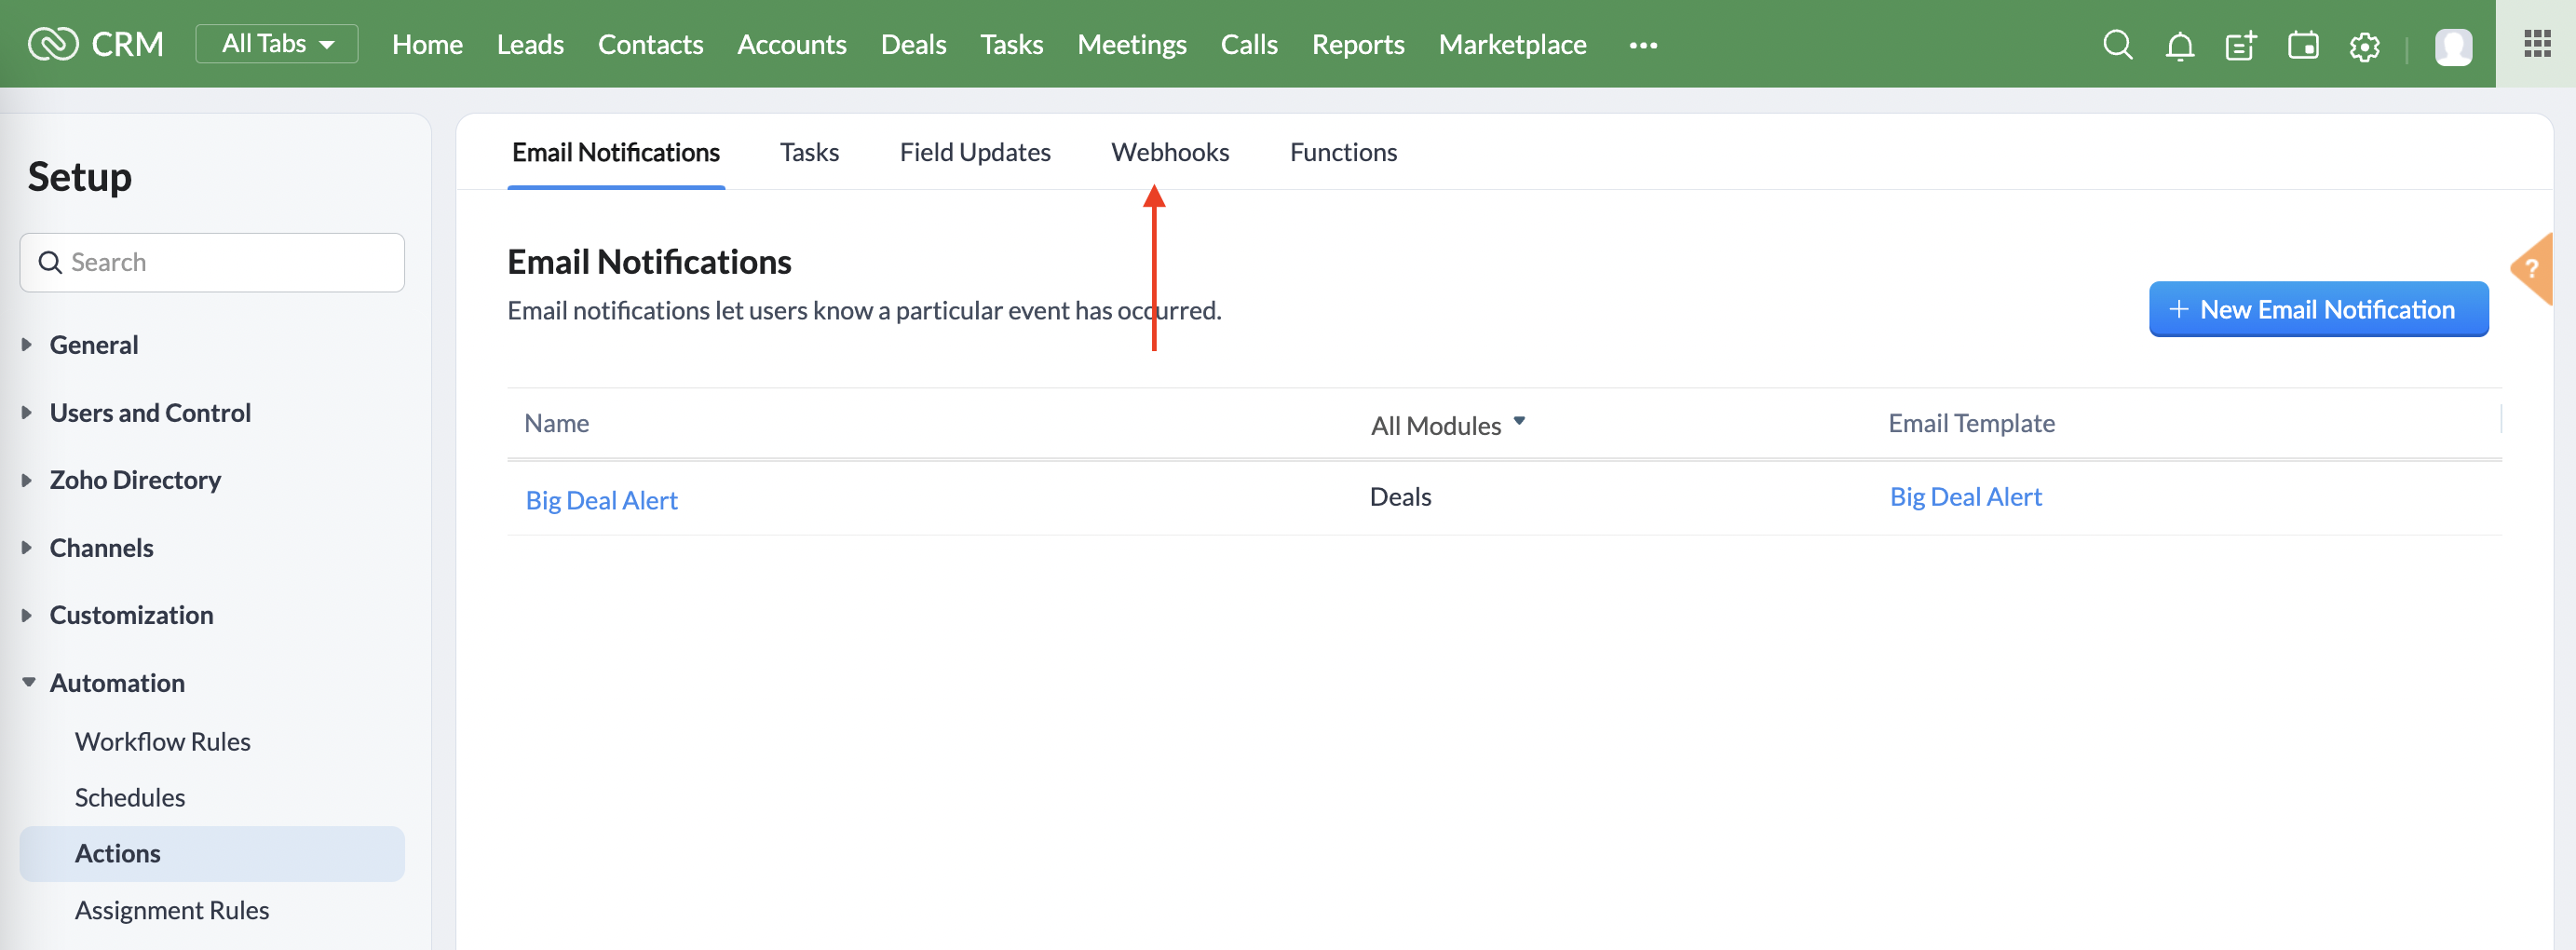This screenshot has height=950, width=2576.
Task: Open Big Deal Alert email template link
Action: 1965,496
